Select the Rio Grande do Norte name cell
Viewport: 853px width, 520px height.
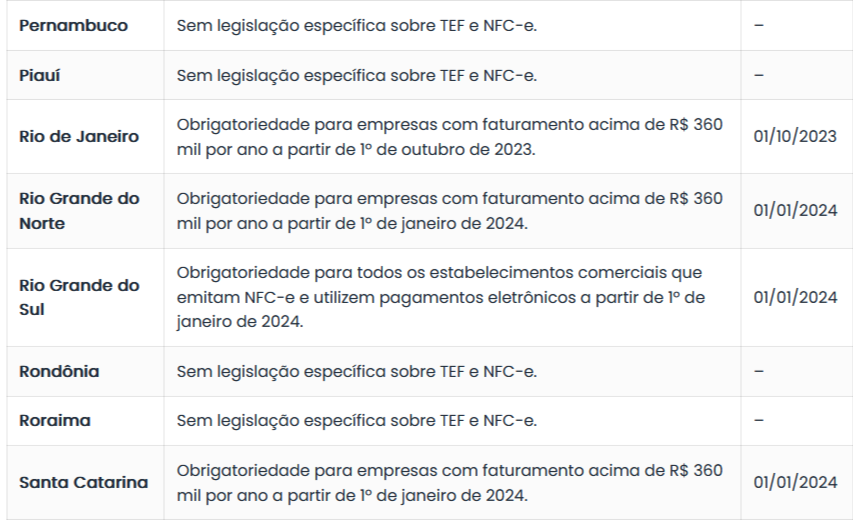pyautogui.click(x=79, y=210)
